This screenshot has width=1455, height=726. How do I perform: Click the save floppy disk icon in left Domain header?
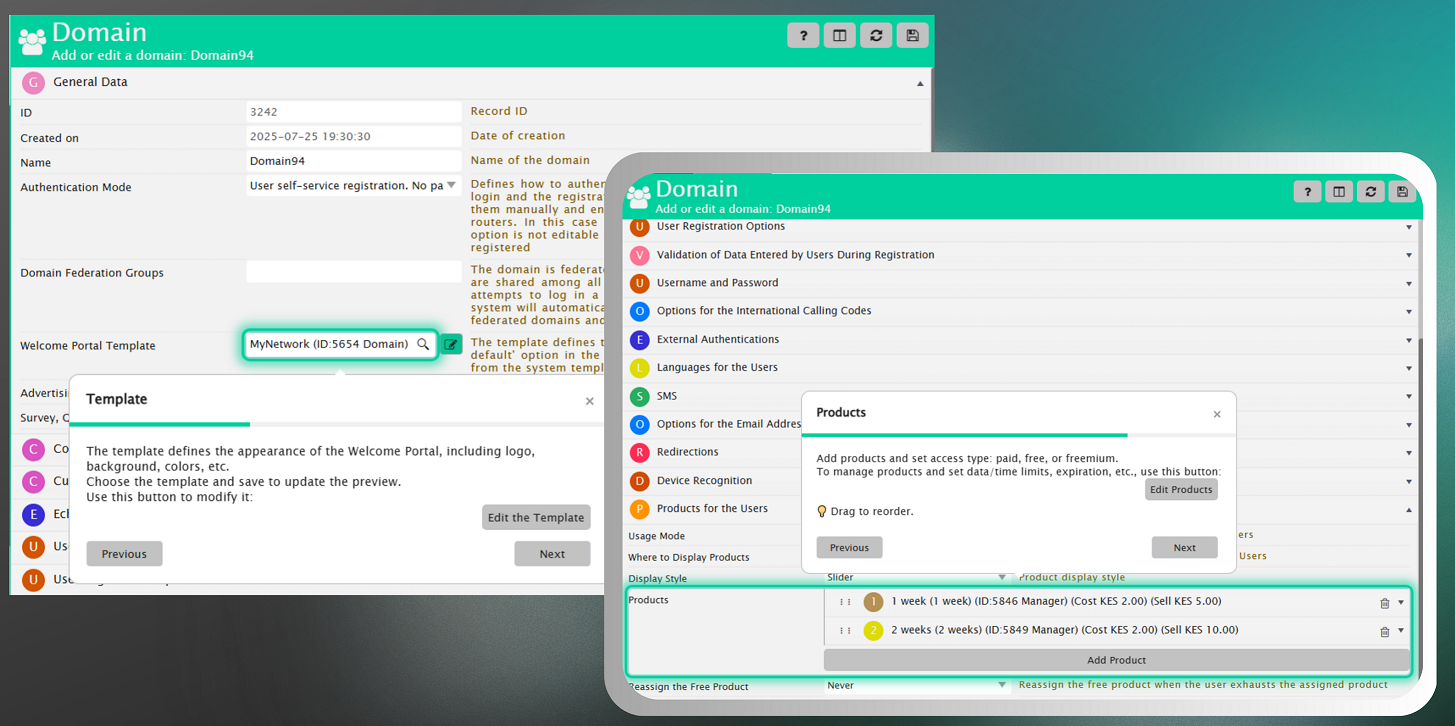tap(912, 36)
